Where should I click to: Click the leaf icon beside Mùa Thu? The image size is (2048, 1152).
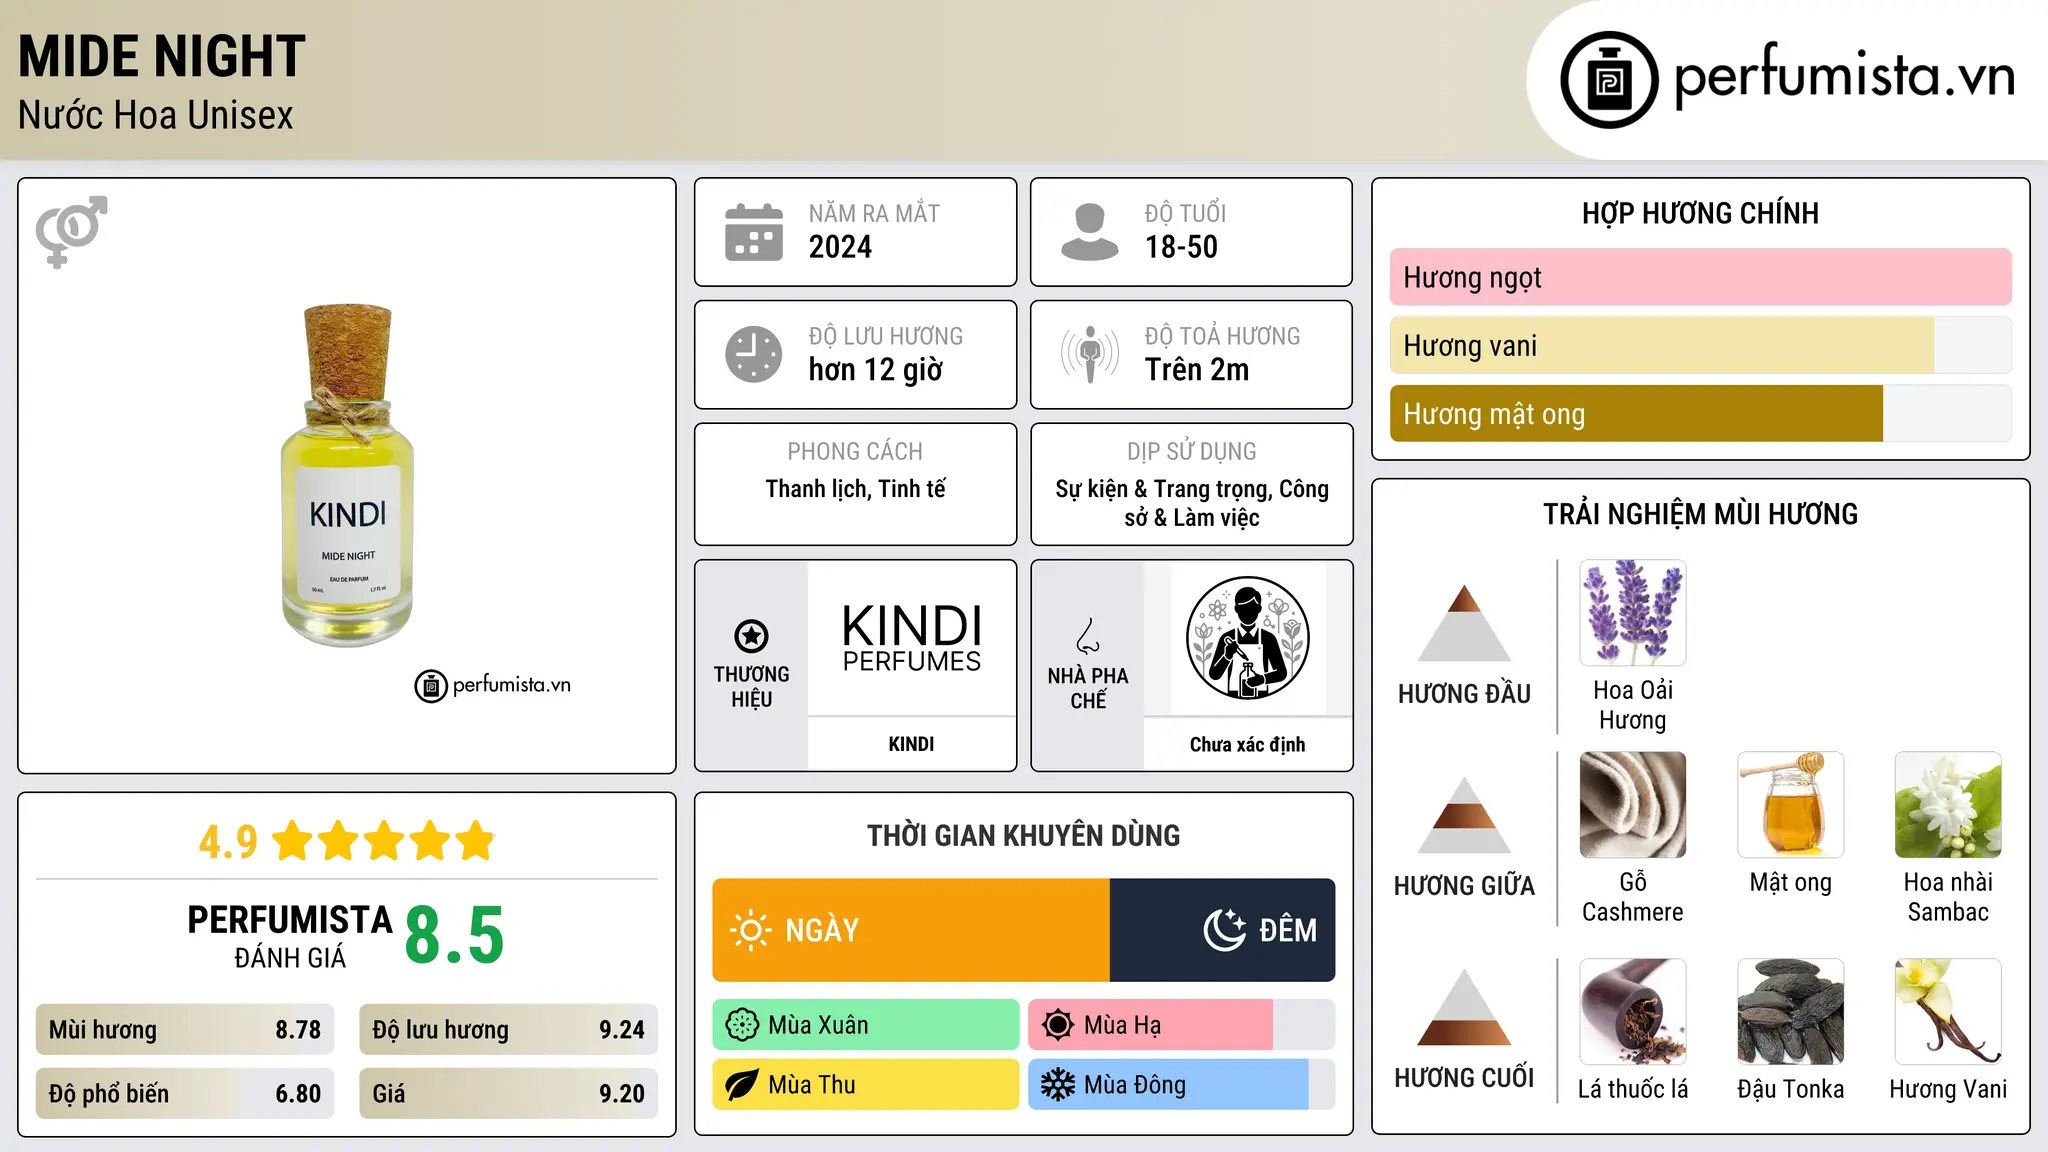click(742, 1085)
